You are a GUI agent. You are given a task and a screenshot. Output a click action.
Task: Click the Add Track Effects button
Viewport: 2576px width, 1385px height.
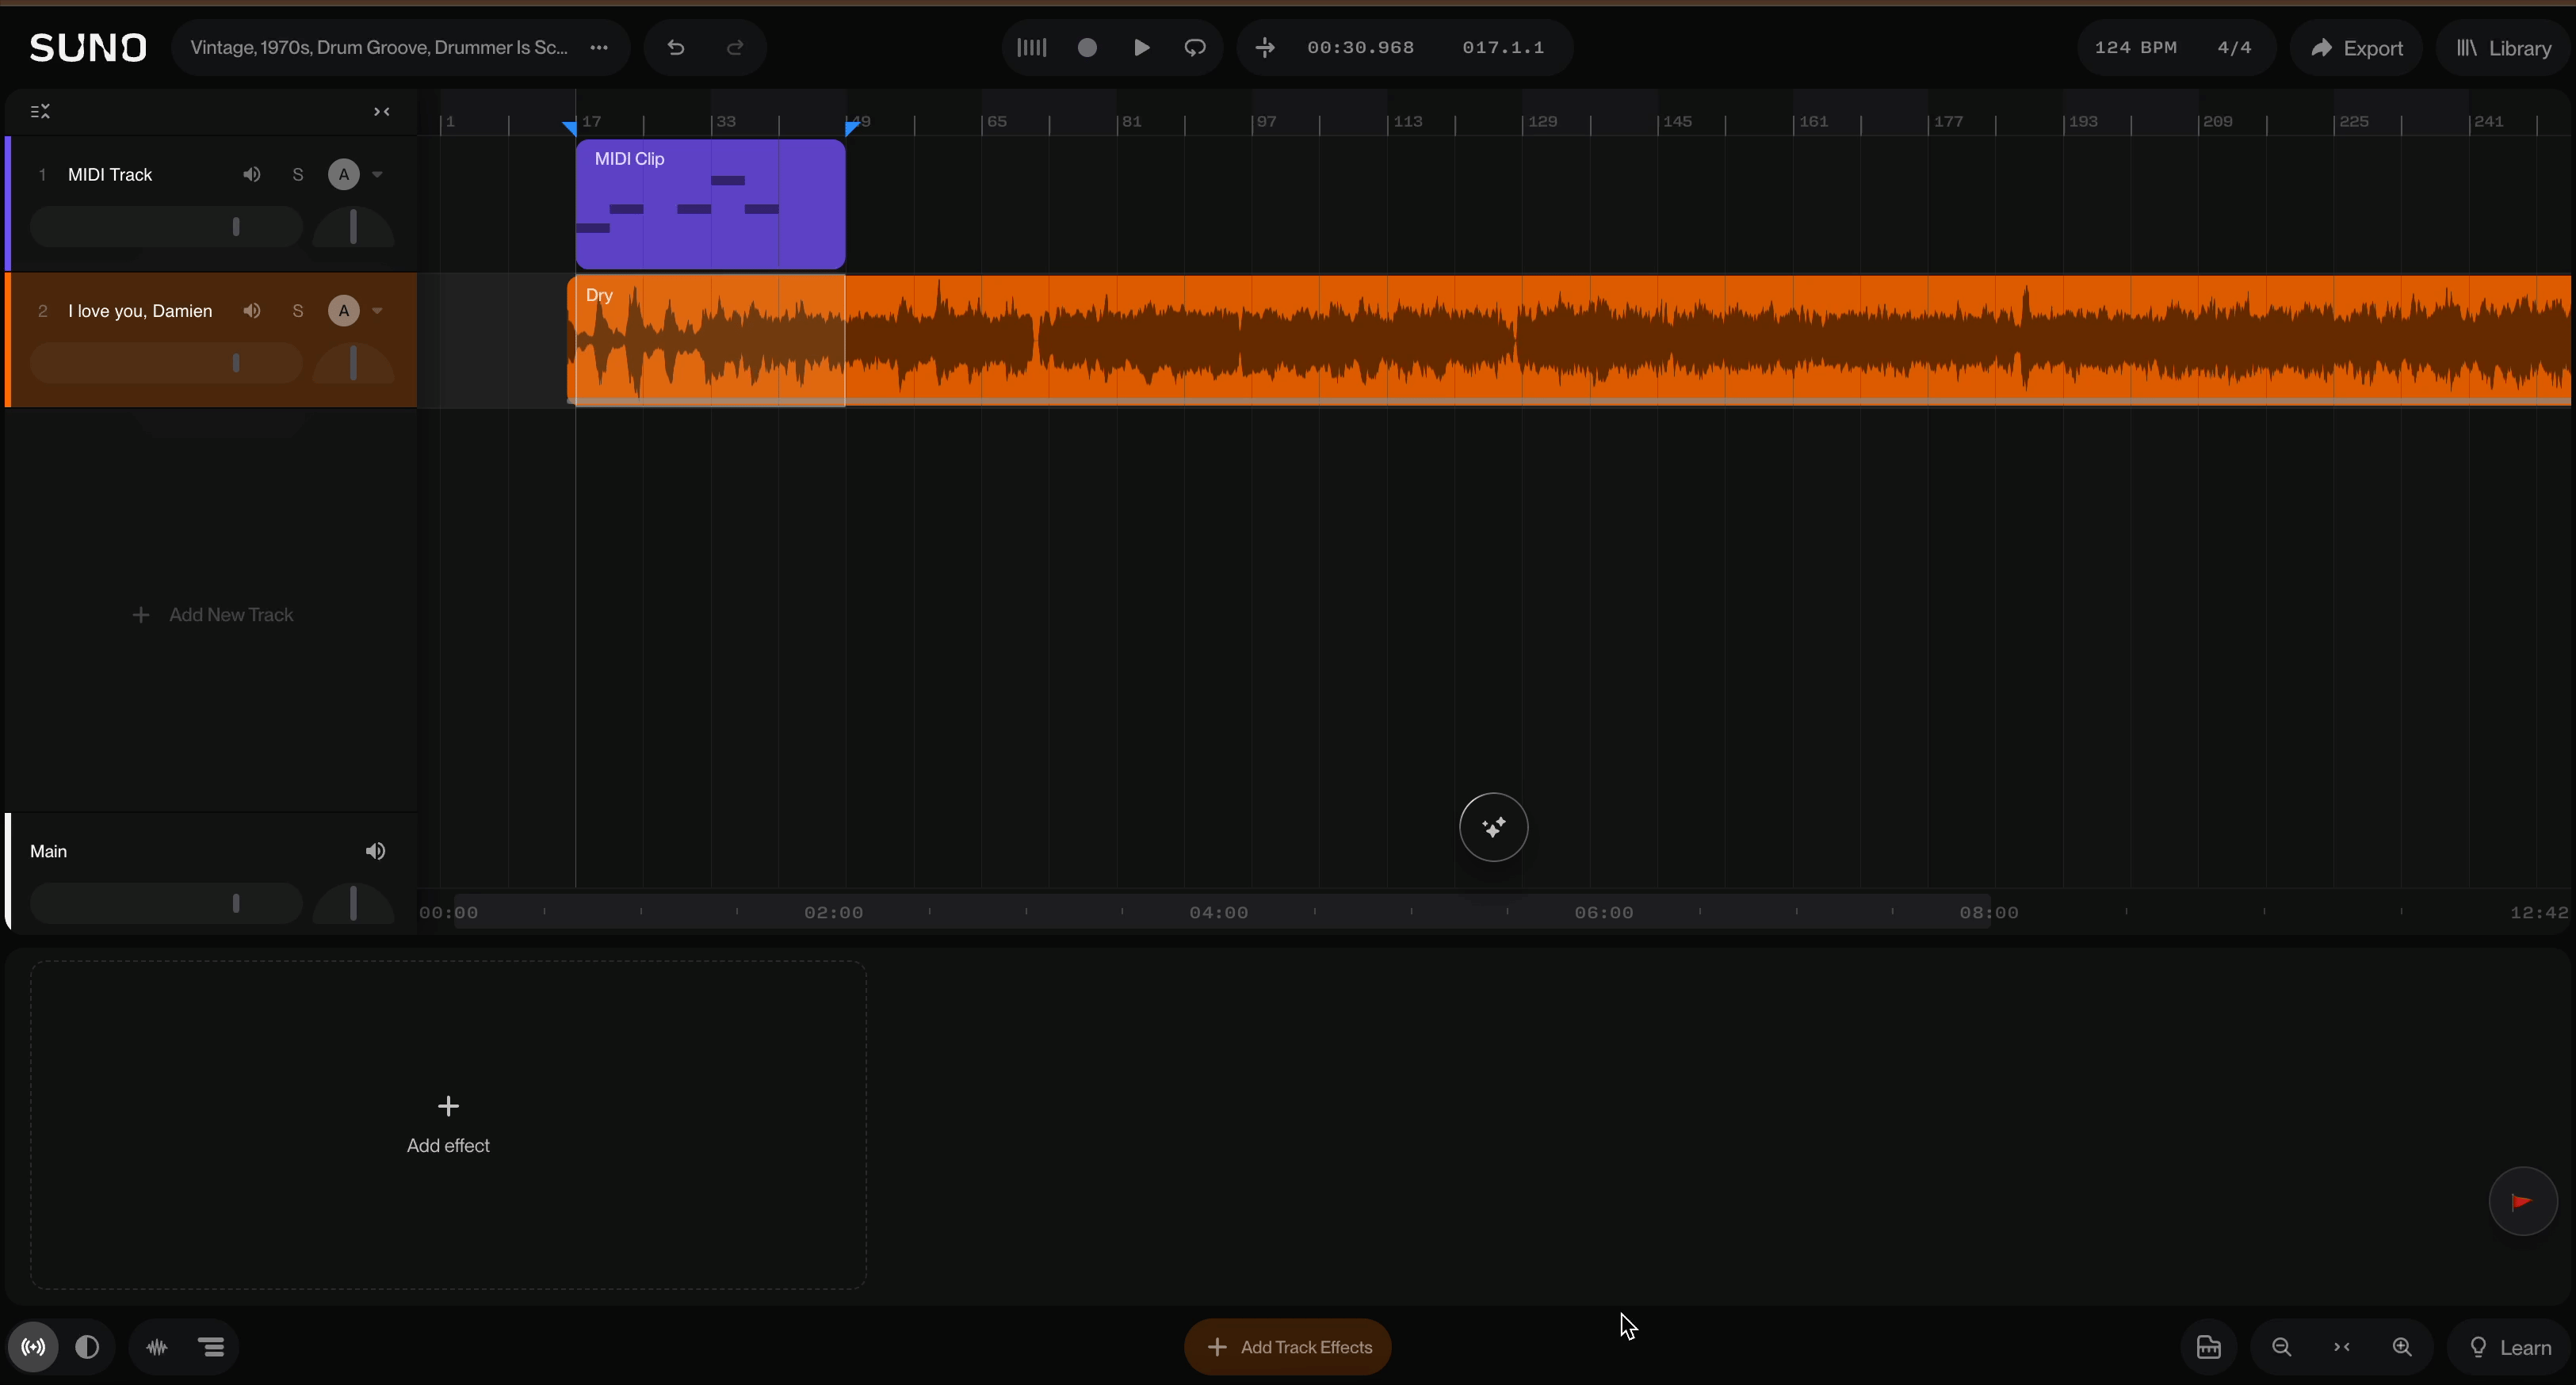point(1288,1347)
